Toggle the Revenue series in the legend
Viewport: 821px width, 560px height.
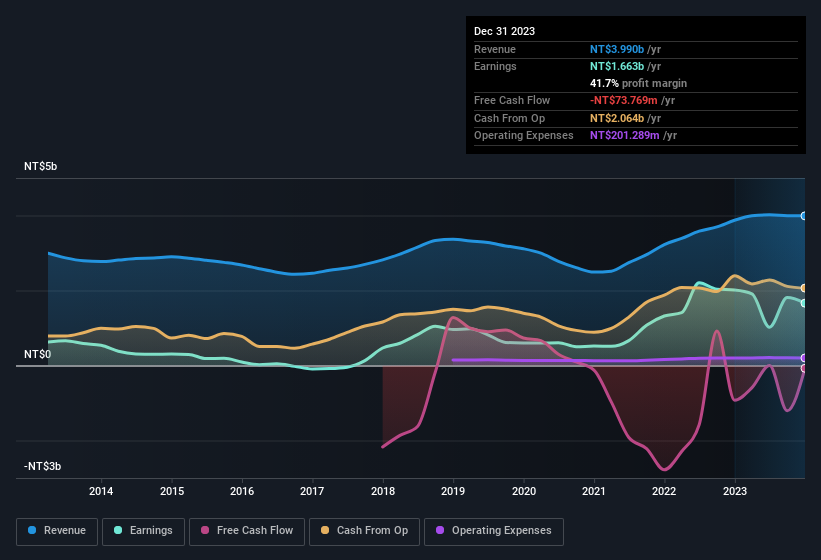click(x=57, y=531)
